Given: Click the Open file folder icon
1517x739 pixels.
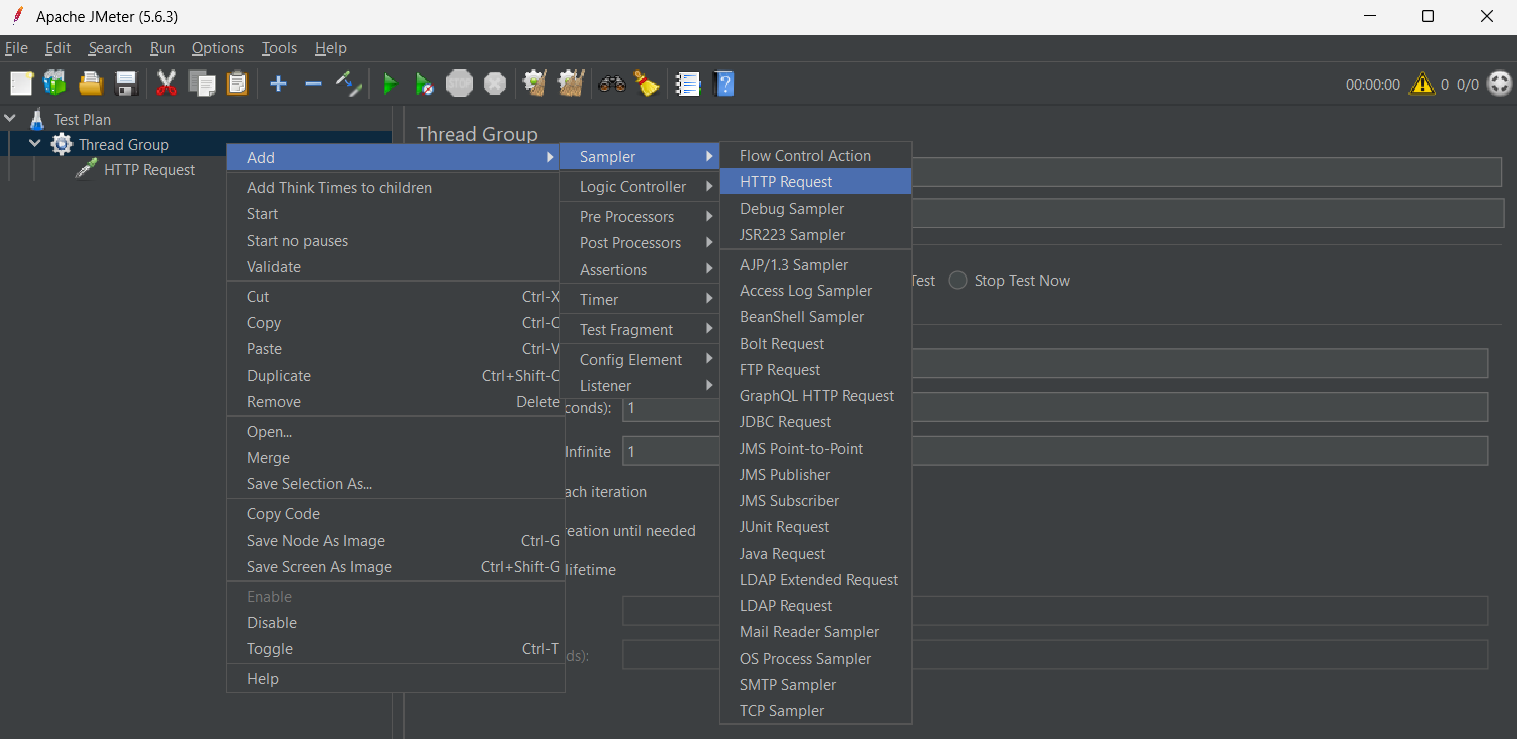Looking at the screenshot, I should (x=91, y=84).
